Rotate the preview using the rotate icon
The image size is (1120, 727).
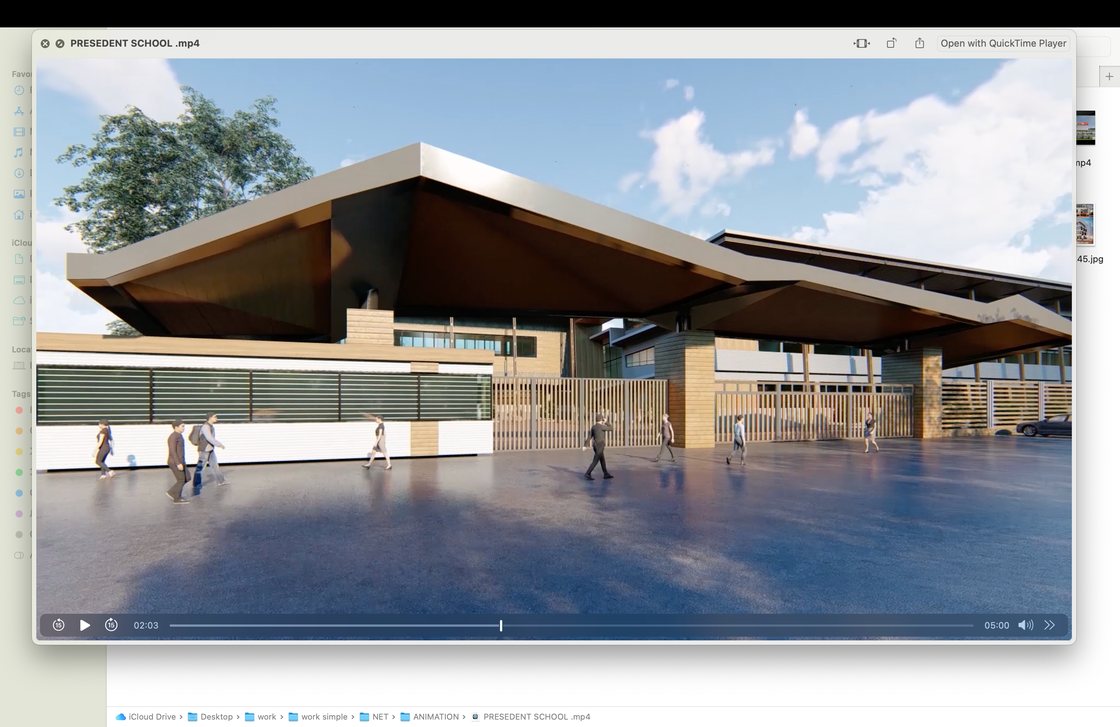[x=891, y=44]
